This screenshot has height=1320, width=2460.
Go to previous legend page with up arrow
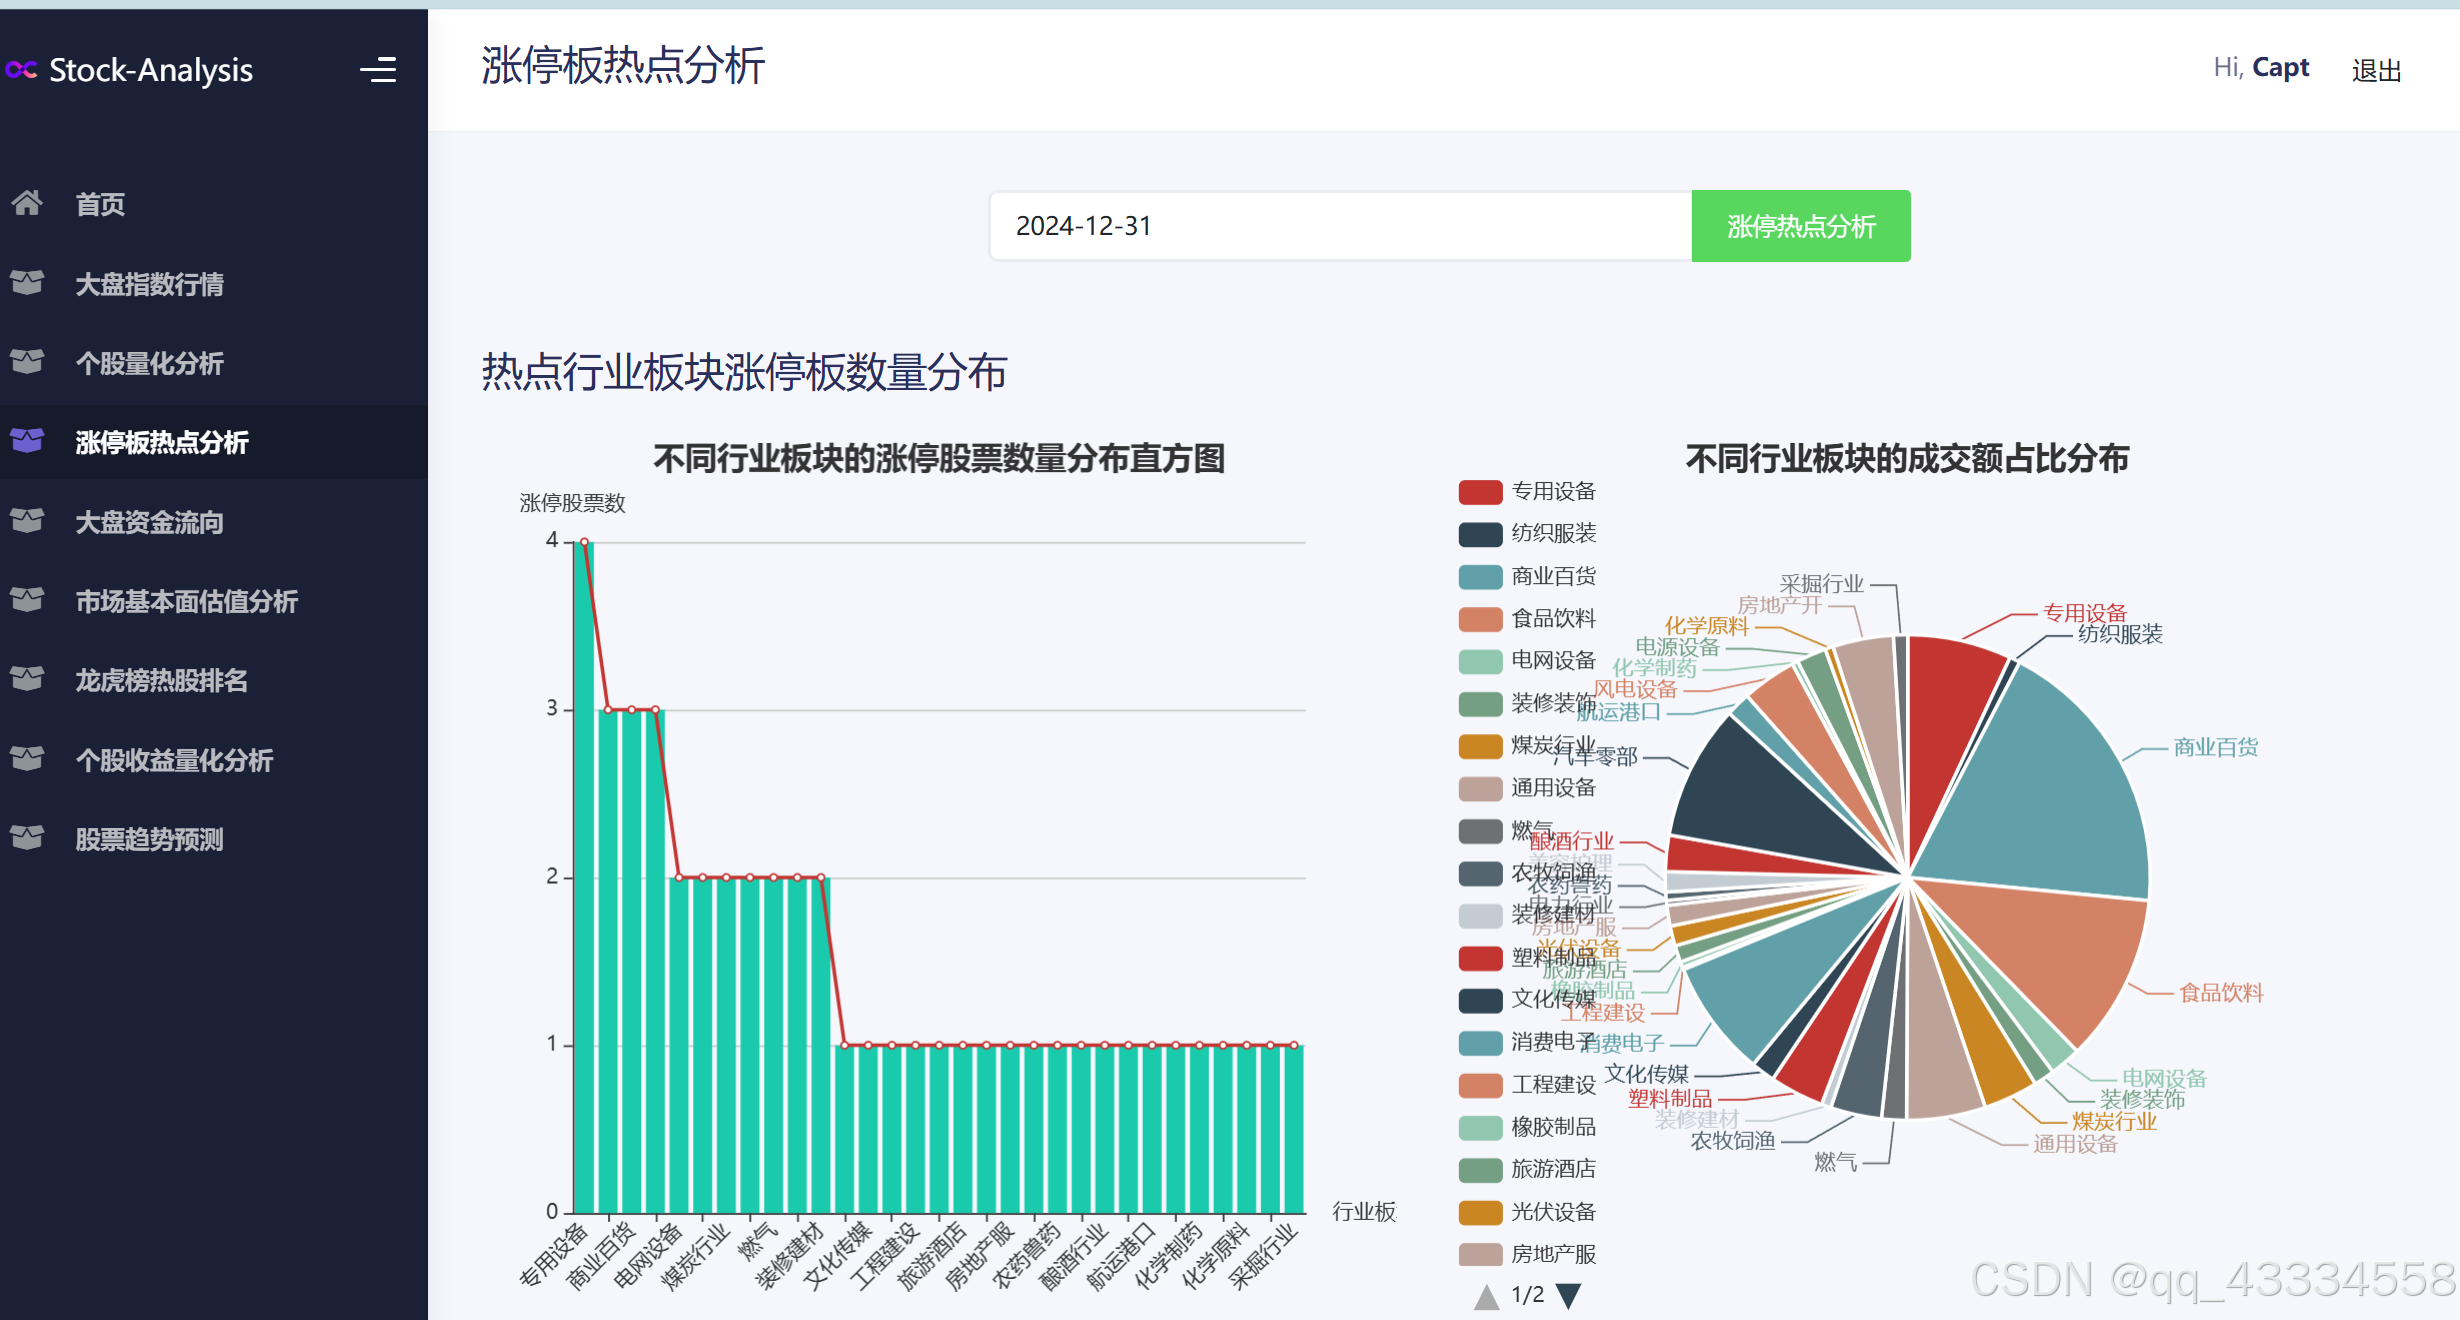(1487, 1296)
